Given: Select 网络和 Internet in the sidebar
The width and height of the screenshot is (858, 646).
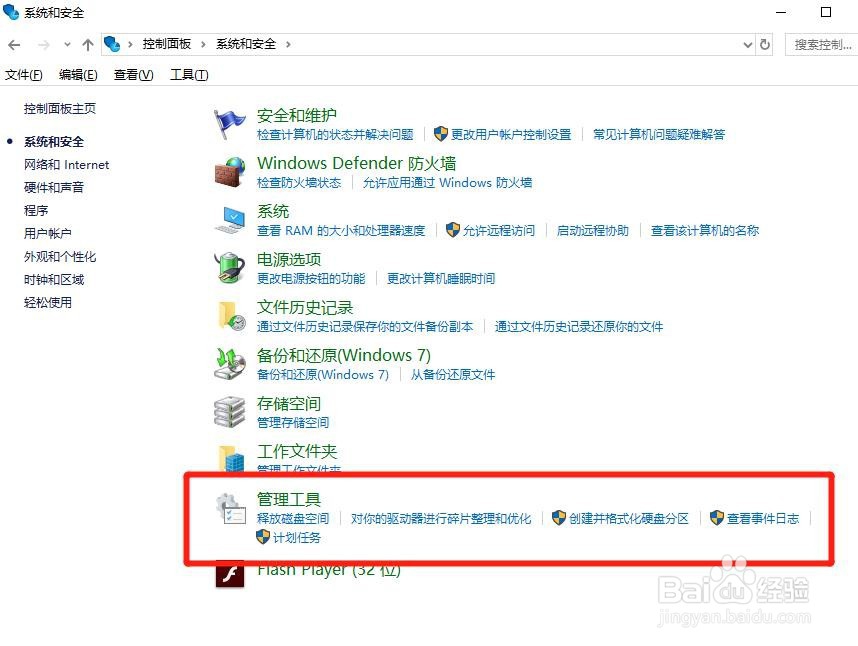Looking at the screenshot, I should point(66,164).
